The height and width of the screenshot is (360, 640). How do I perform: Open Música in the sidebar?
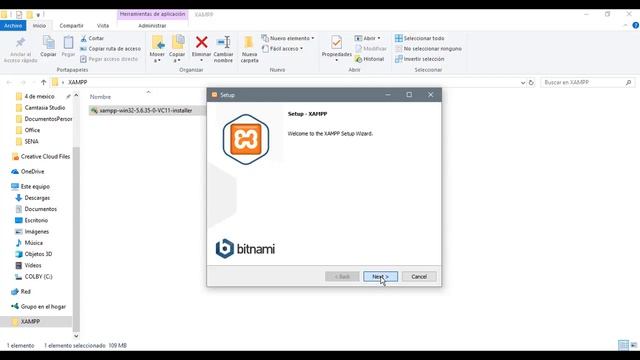click(x=33, y=242)
